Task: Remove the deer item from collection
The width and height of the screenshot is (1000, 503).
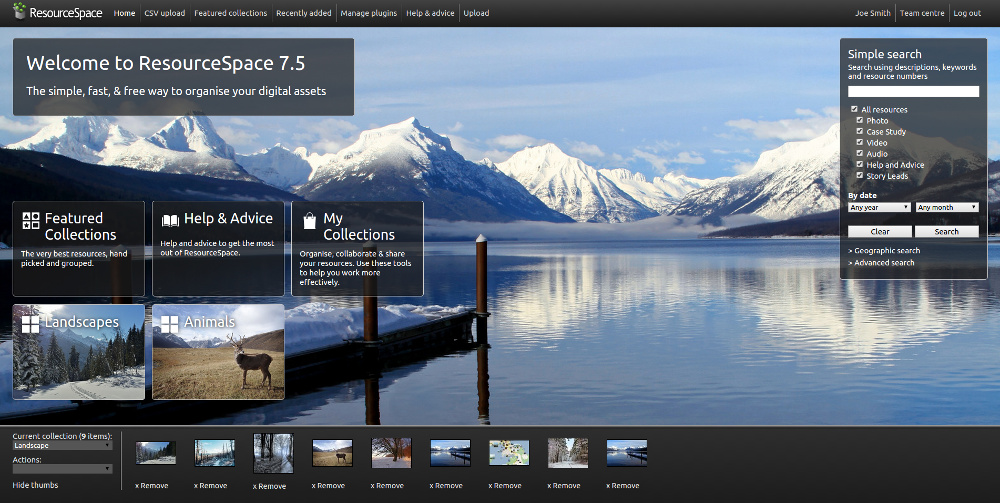Action: pyautogui.click(x=328, y=486)
